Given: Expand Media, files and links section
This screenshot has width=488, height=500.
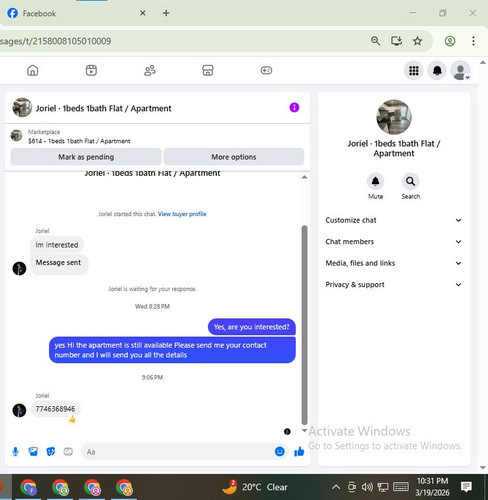Looking at the screenshot, I should [x=394, y=263].
